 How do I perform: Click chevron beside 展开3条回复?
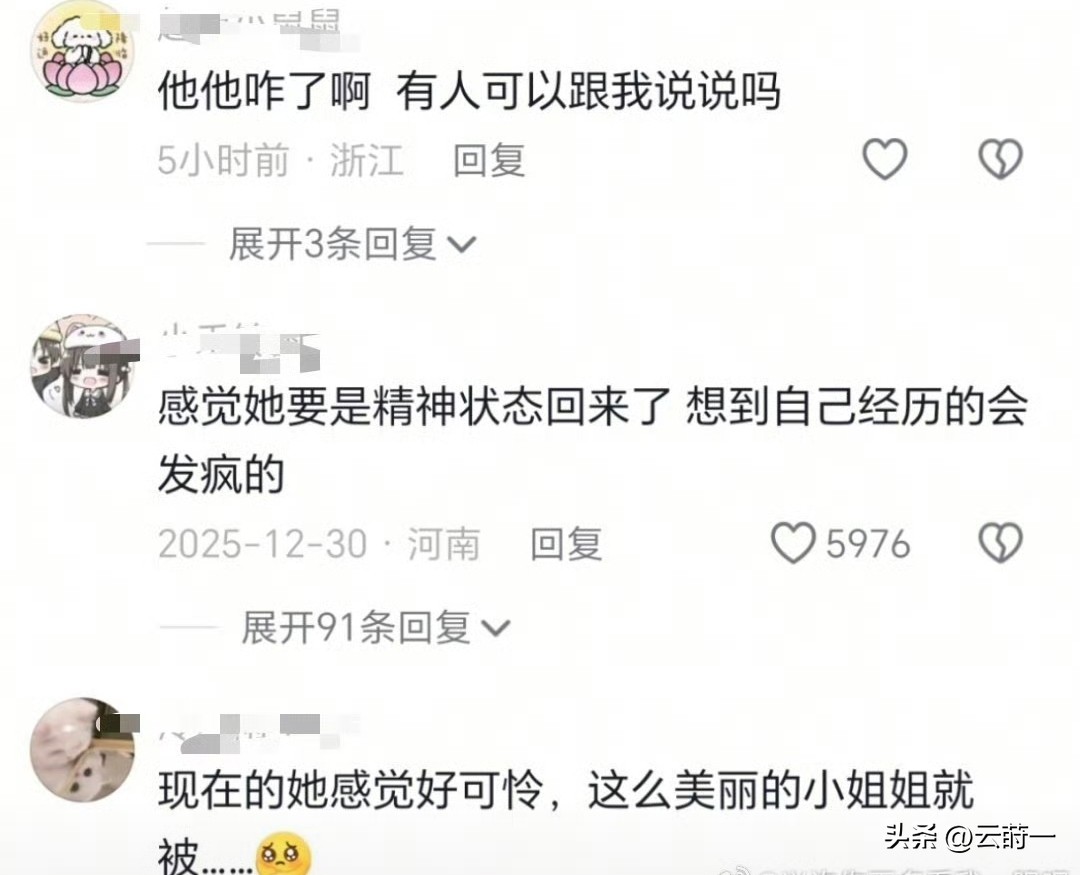coord(461,245)
